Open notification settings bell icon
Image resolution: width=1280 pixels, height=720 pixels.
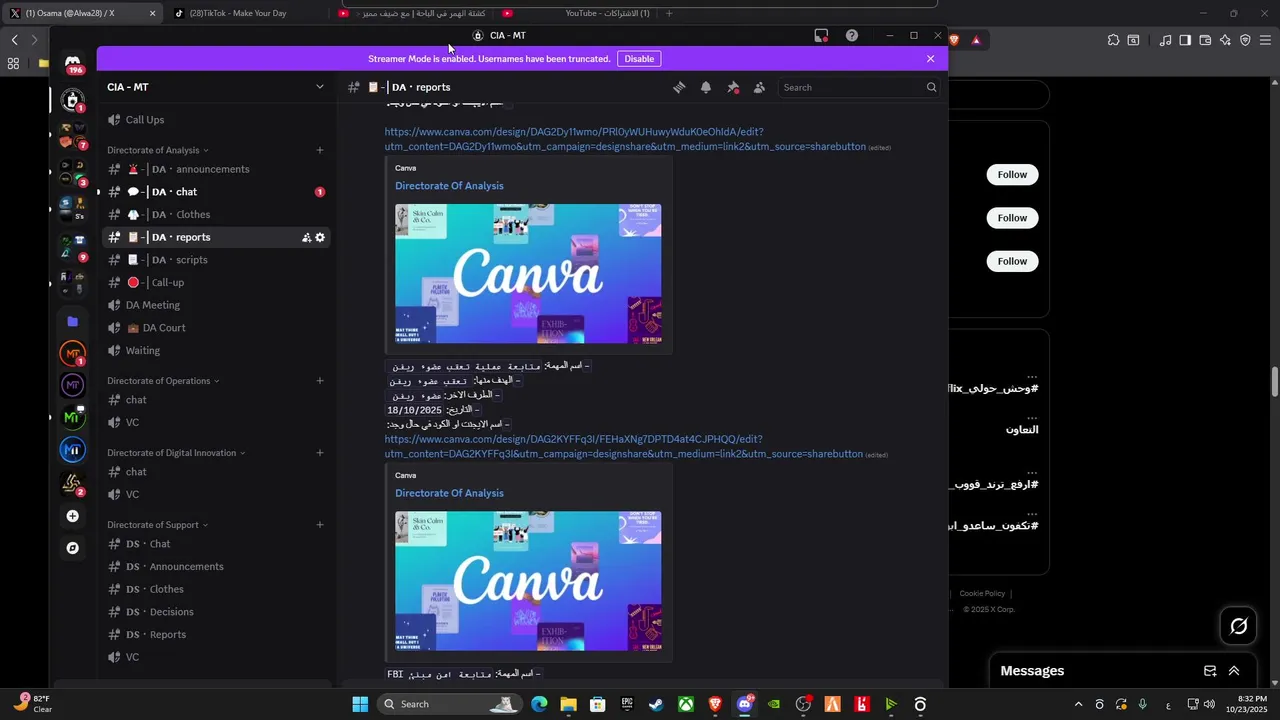(x=706, y=87)
